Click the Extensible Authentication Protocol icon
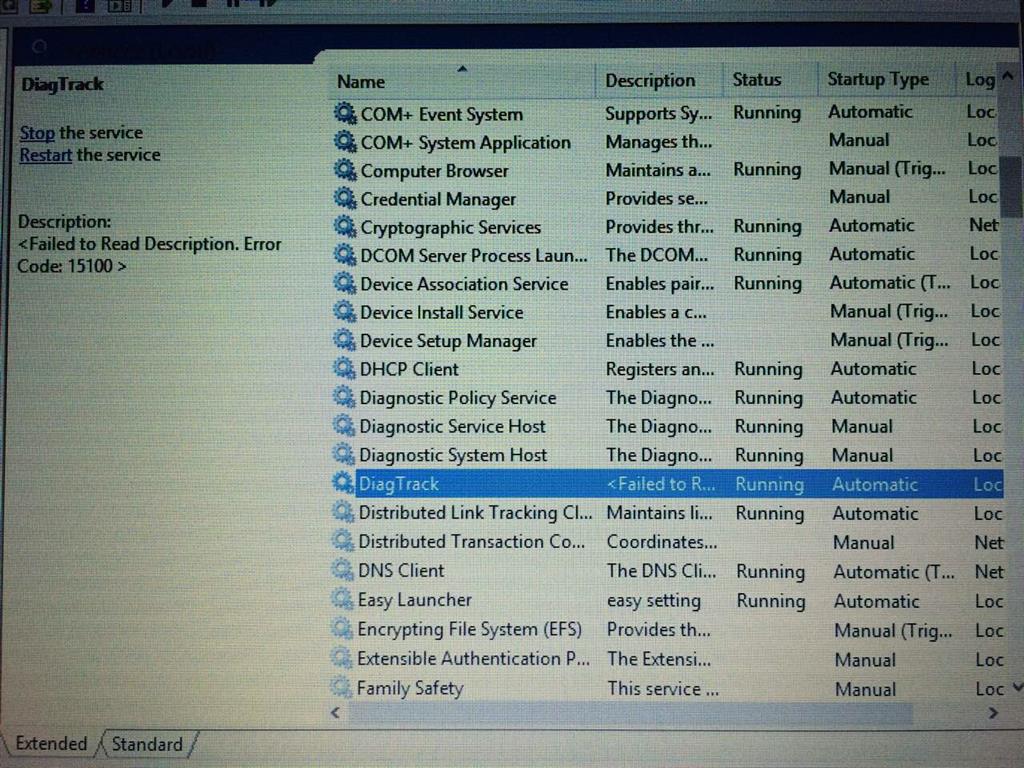This screenshot has height=768, width=1024. [341, 658]
